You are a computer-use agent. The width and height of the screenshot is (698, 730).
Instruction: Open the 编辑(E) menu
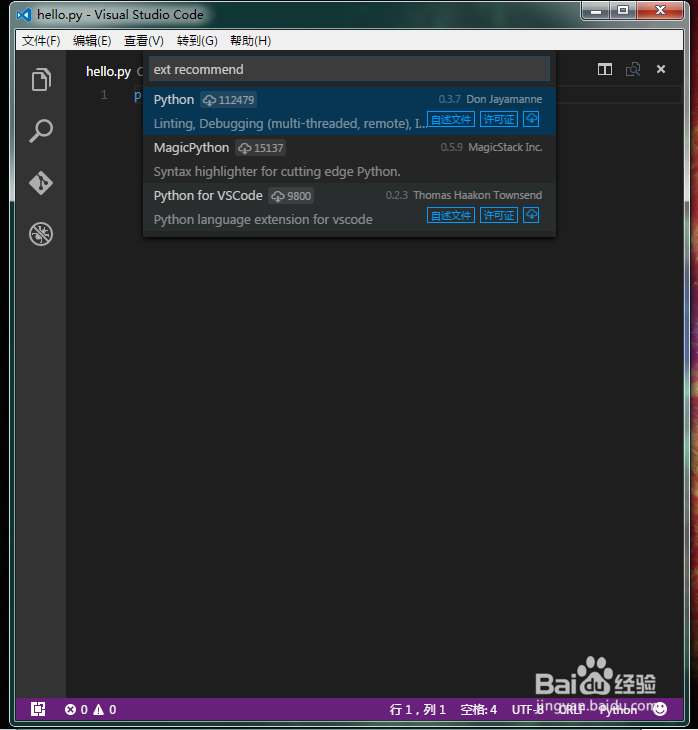coord(92,41)
